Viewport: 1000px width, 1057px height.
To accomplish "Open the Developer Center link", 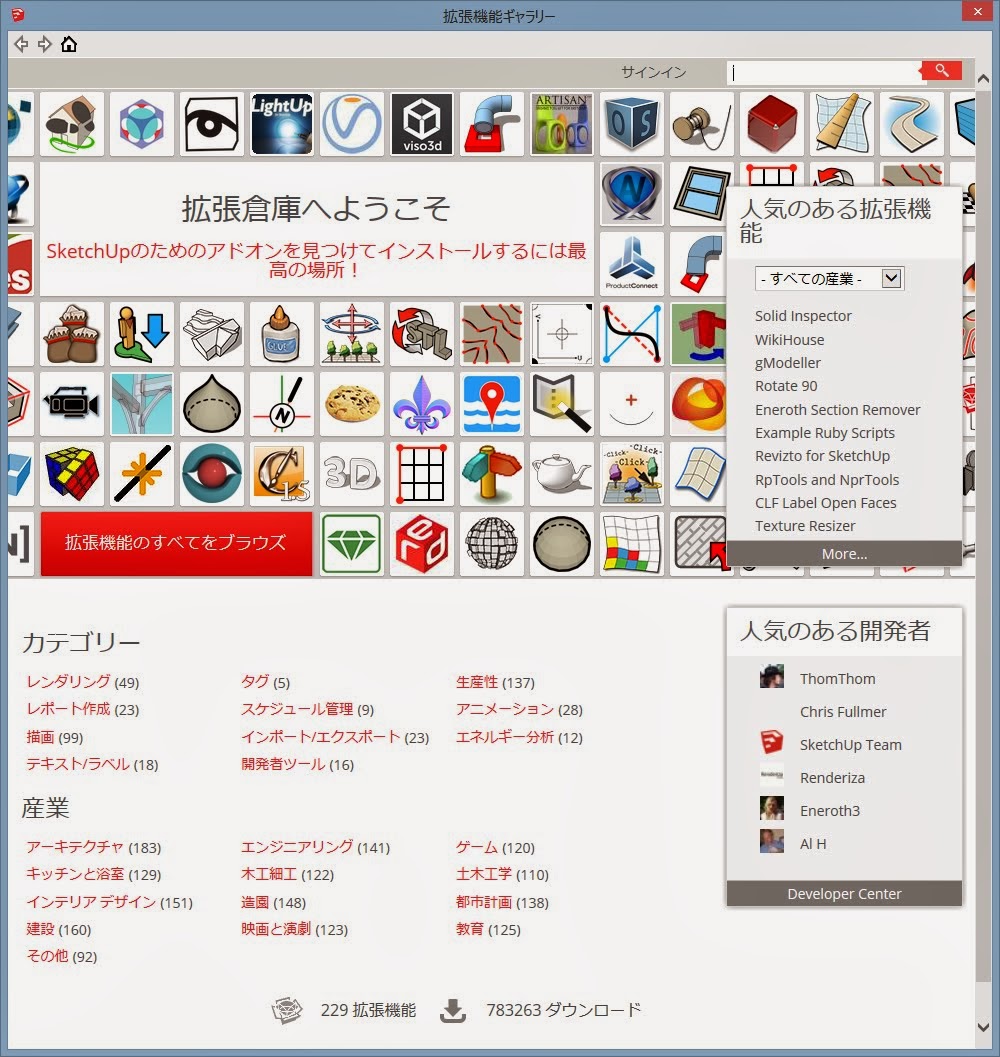I will (x=844, y=893).
